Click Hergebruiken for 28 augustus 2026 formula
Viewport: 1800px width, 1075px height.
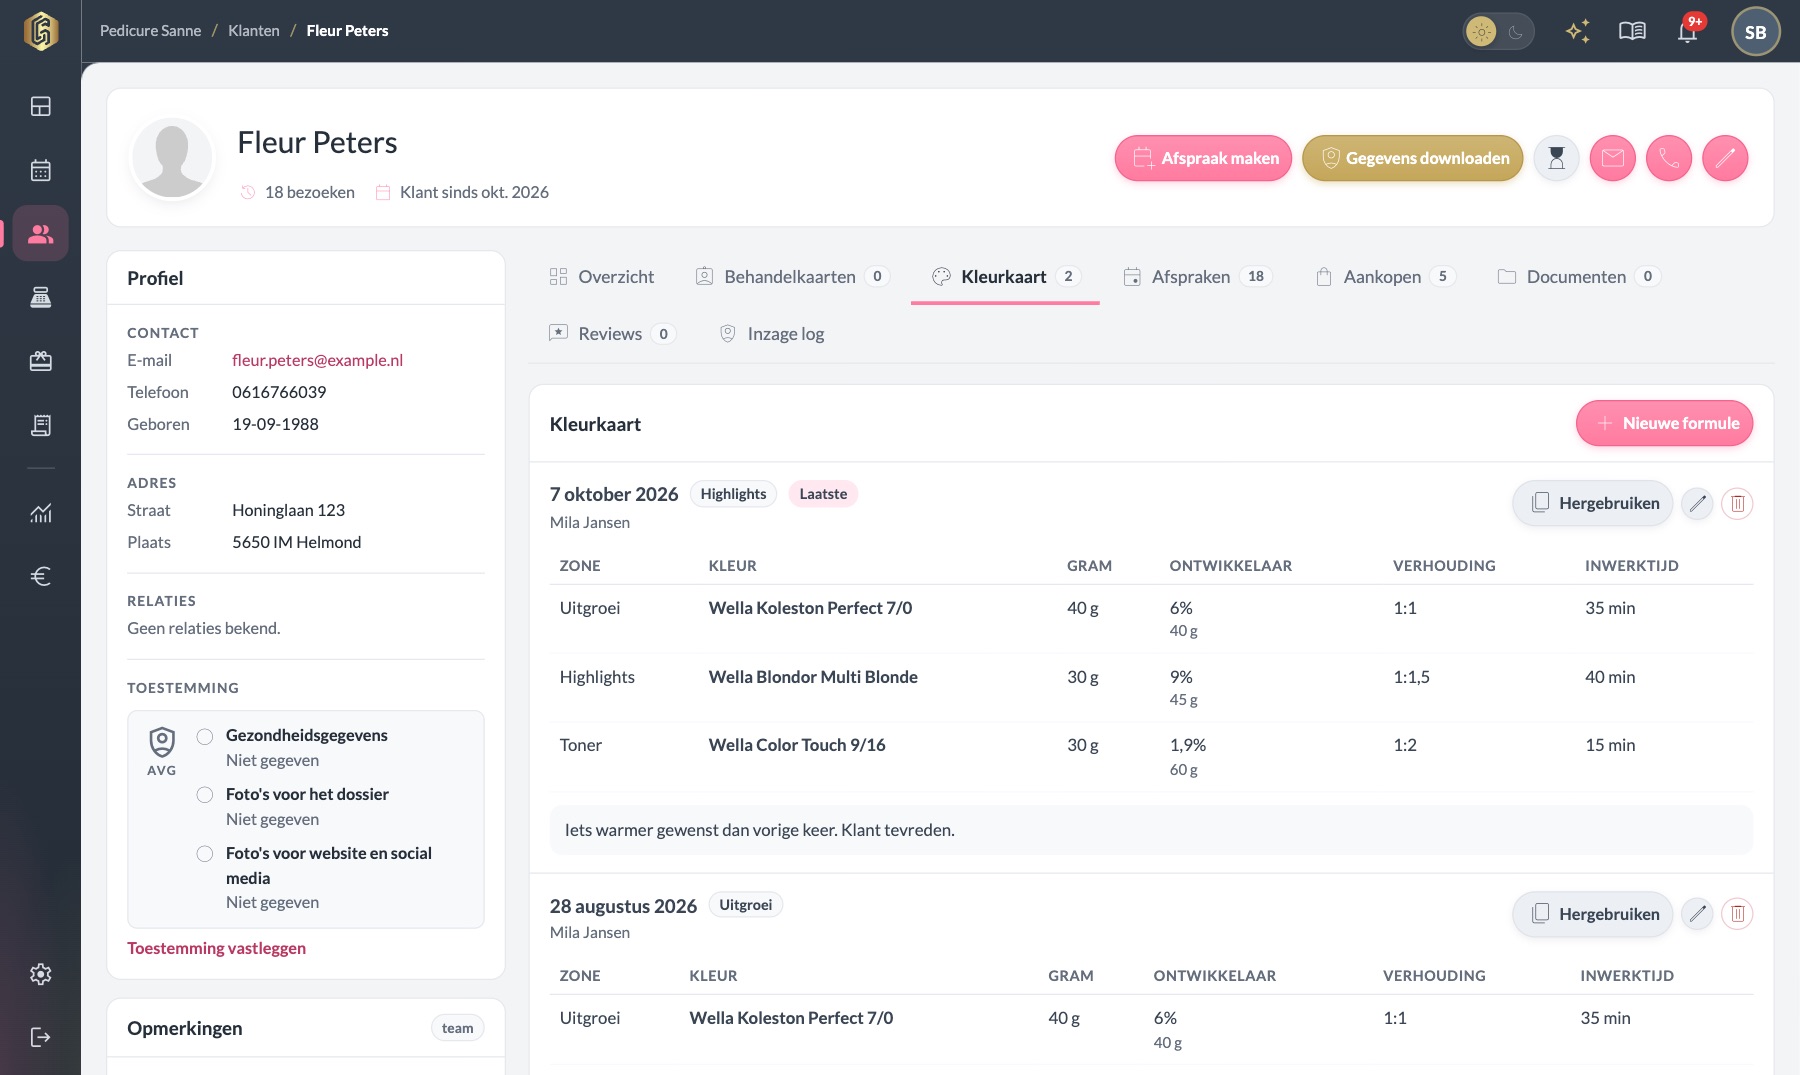1593,914
